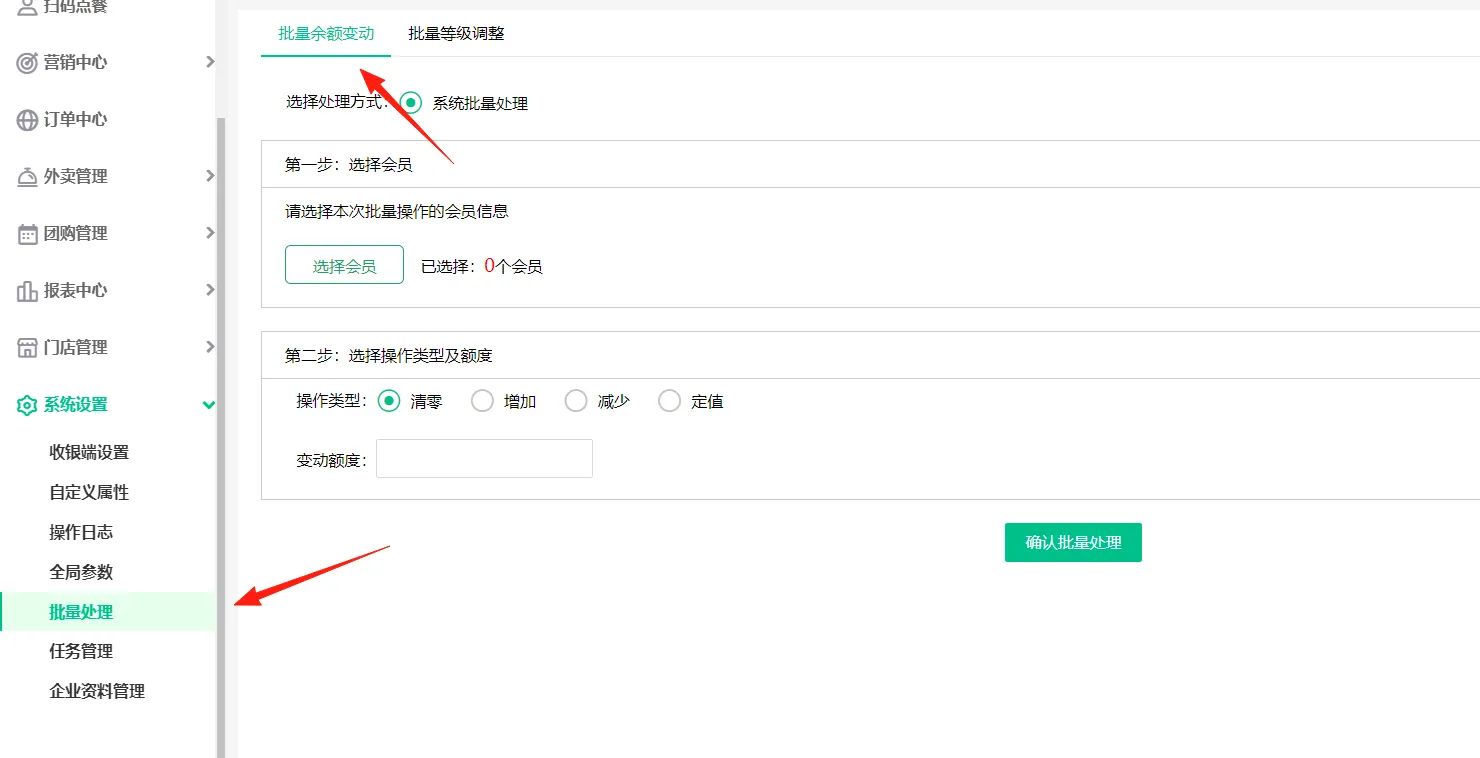The height and width of the screenshot is (758, 1480).
Task: Collapse the 系统设置 menu chevron
Action: tap(208, 405)
